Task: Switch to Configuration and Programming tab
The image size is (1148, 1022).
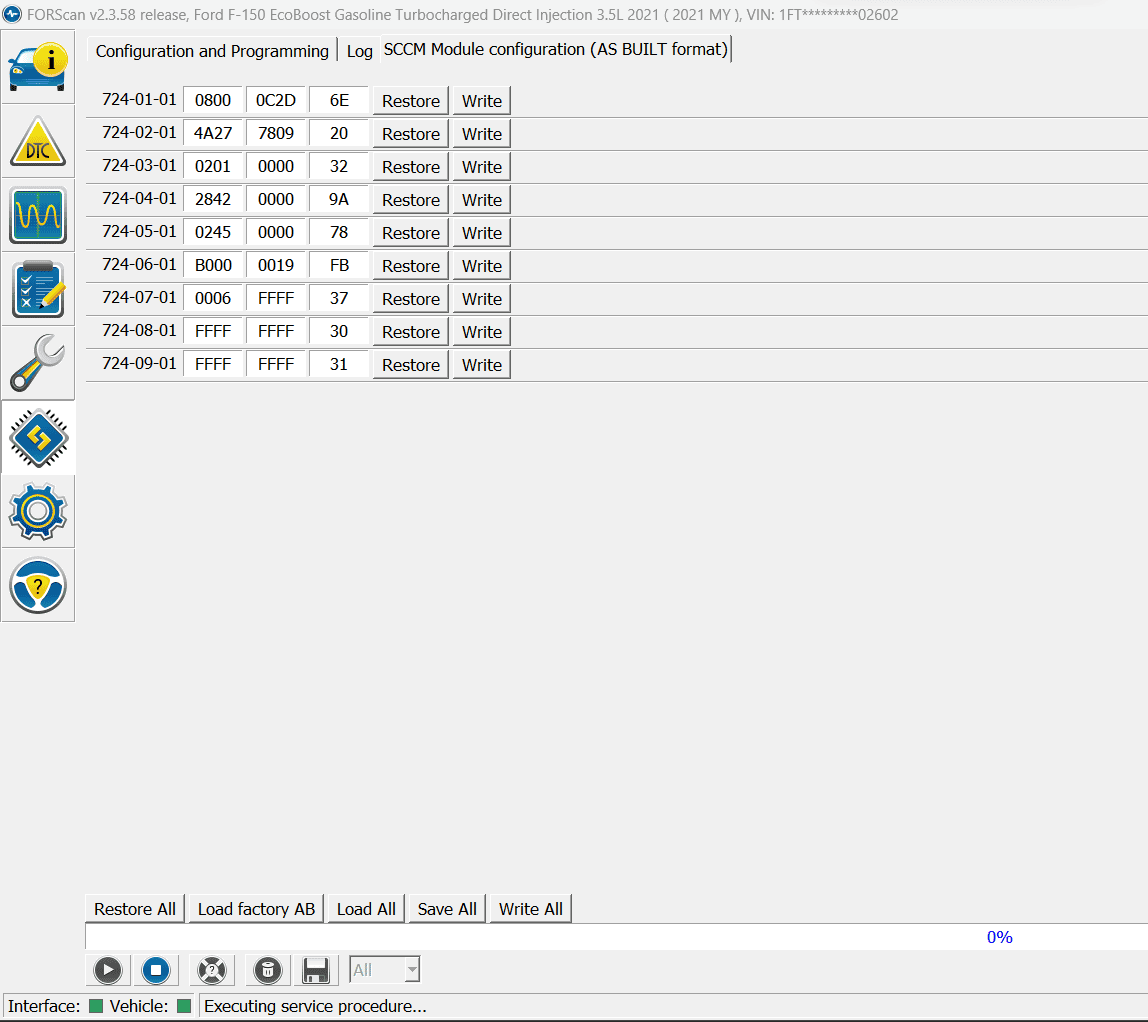Action: pos(212,51)
